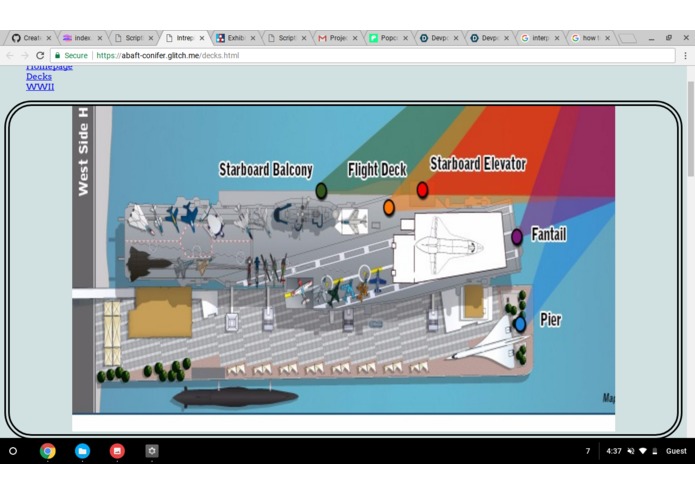Click the browser back arrow
The image size is (695, 494).
(10, 55)
